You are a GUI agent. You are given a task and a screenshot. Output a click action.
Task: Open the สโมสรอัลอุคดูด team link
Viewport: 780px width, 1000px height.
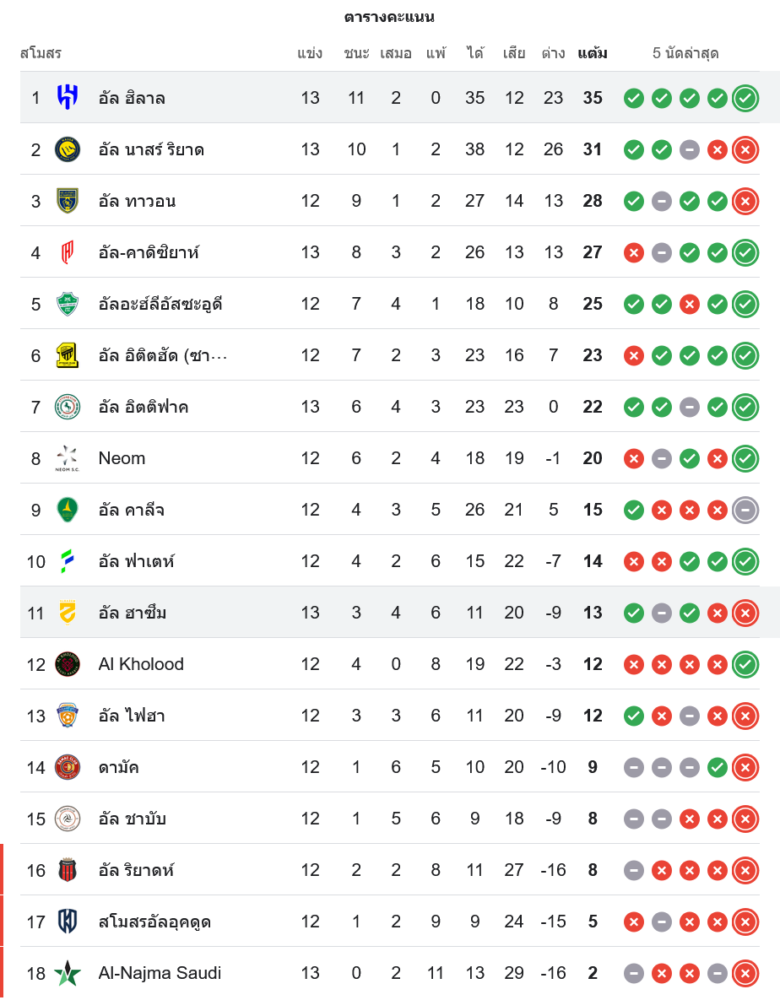[154, 922]
